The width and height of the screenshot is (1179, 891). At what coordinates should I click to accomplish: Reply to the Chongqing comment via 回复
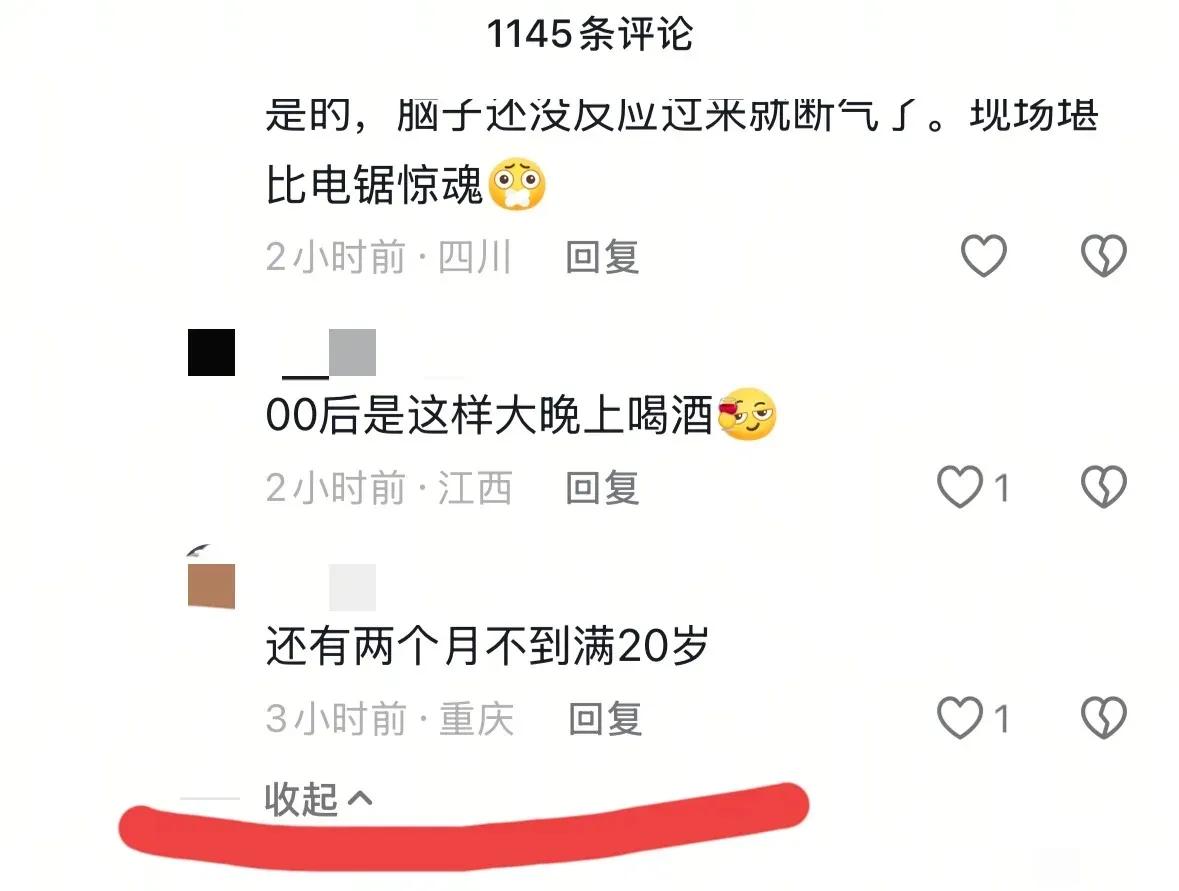pos(605,719)
